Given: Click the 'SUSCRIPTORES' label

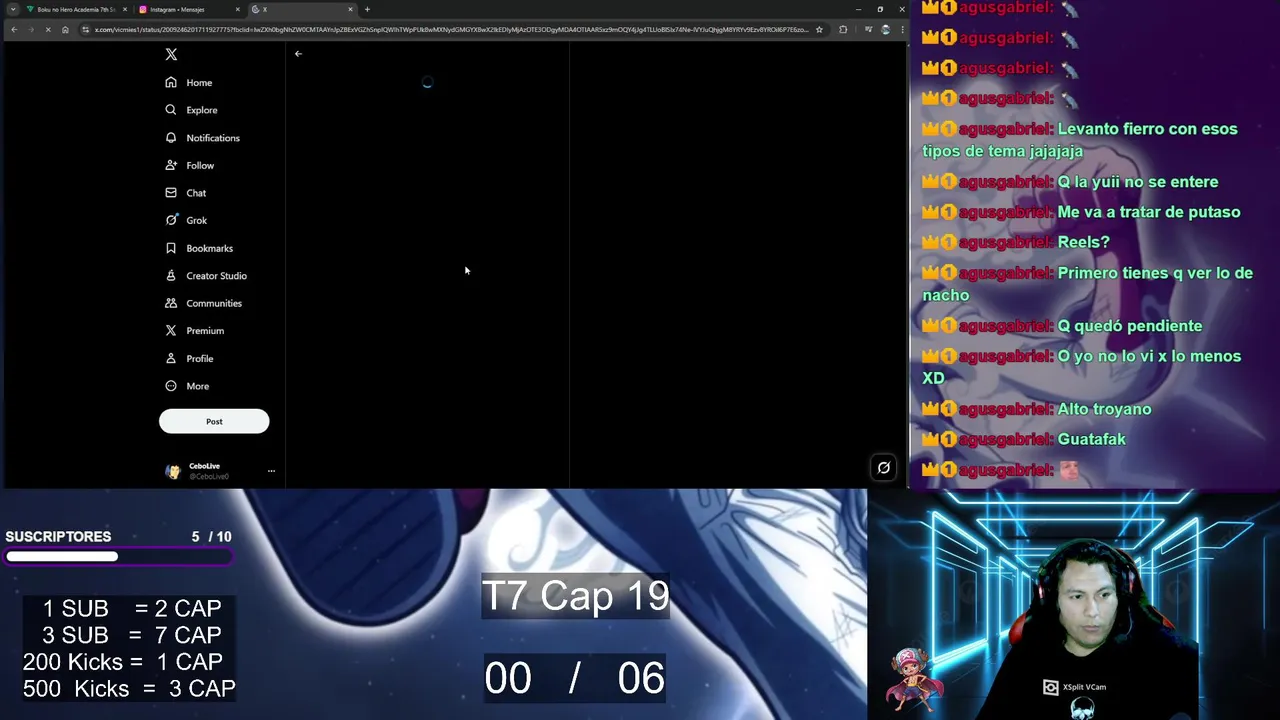Looking at the screenshot, I should pyautogui.click(x=58, y=536).
